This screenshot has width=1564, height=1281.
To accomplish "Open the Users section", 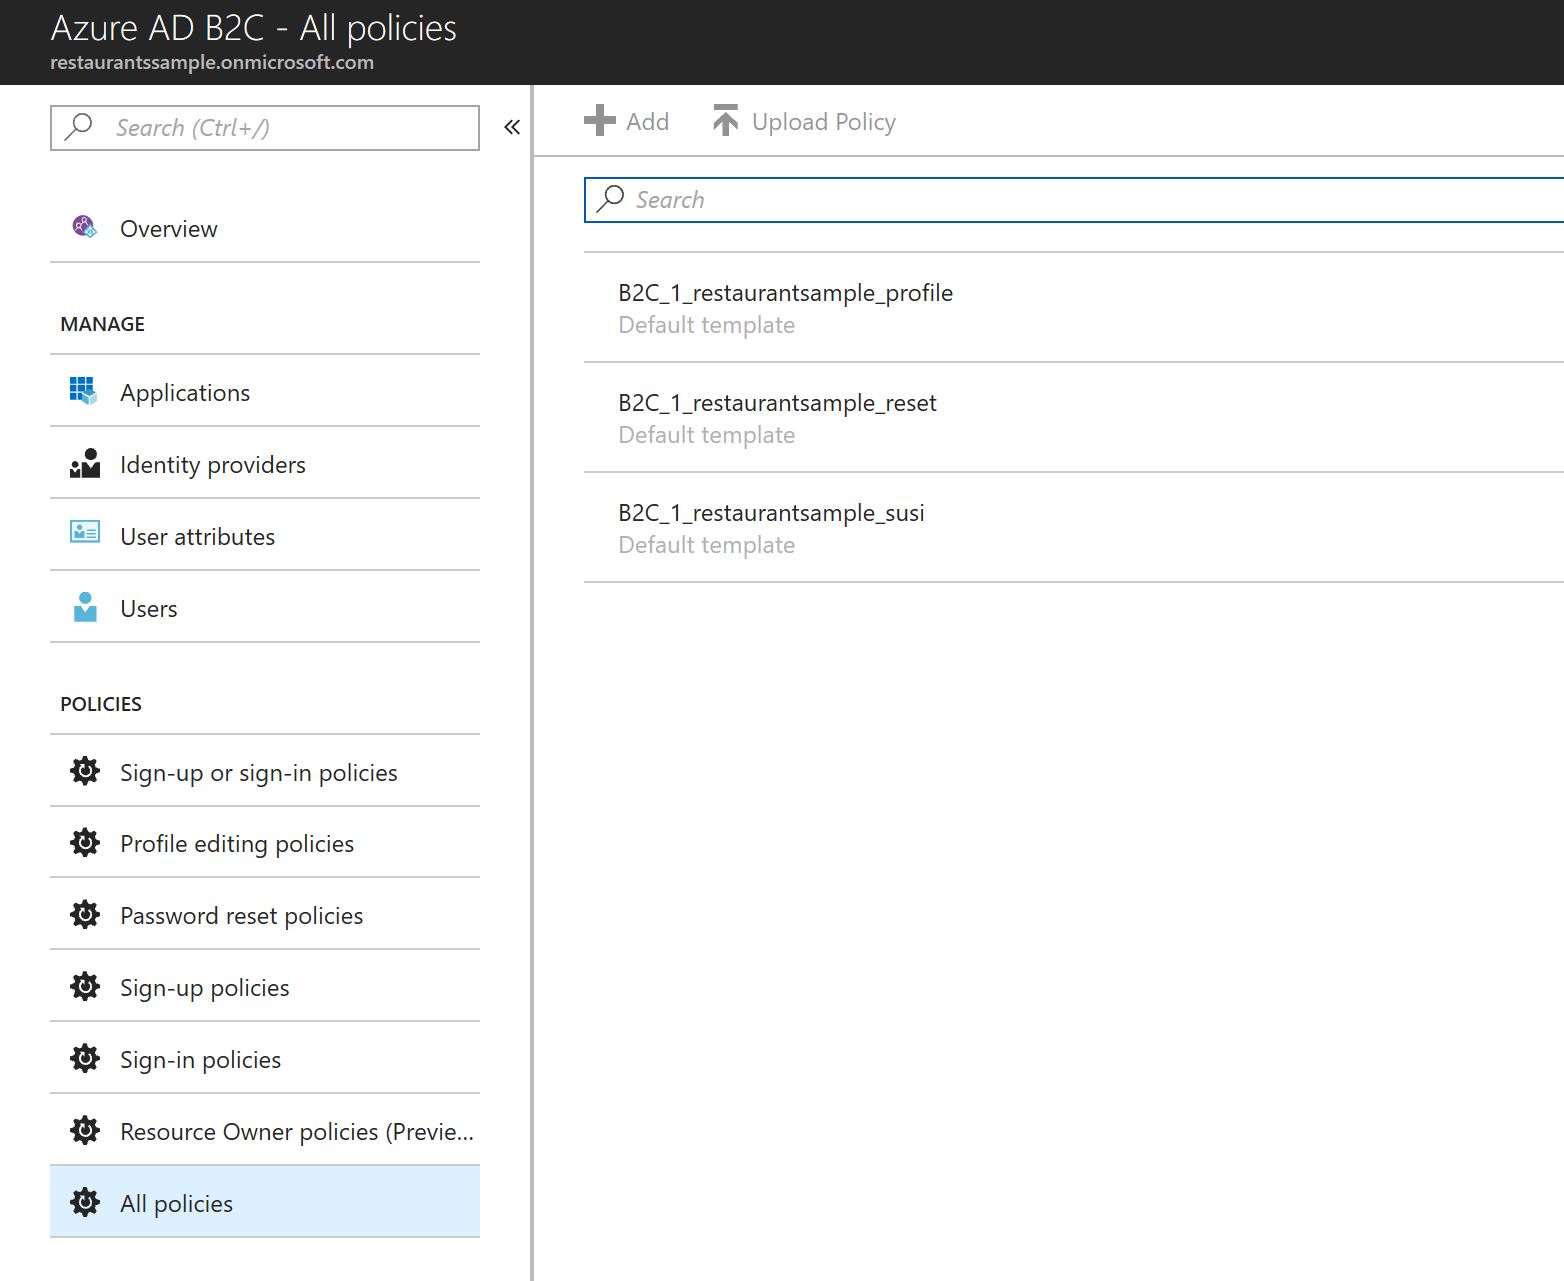I will tap(265, 607).
